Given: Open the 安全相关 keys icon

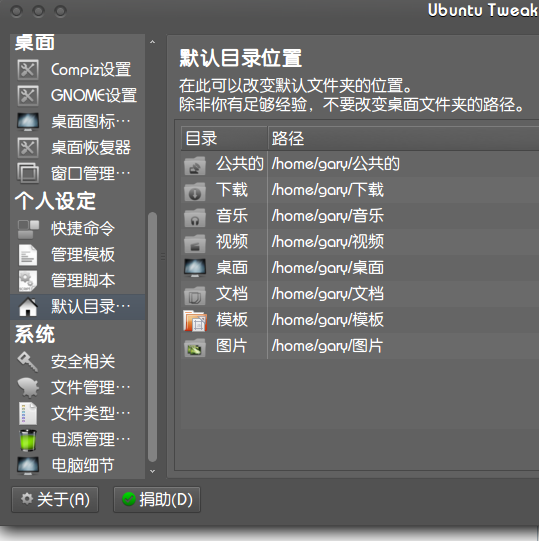Looking at the screenshot, I should coord(28,362).
